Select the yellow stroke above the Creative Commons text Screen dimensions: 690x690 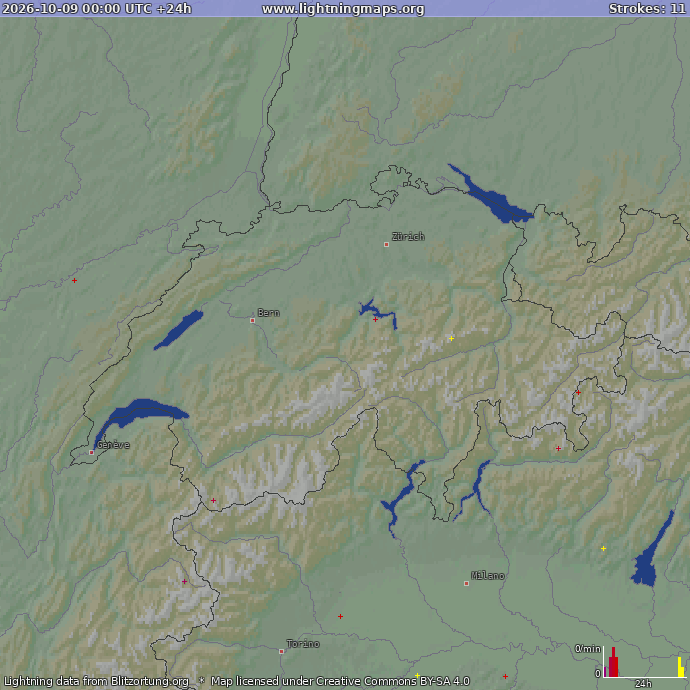pos(417,675)
